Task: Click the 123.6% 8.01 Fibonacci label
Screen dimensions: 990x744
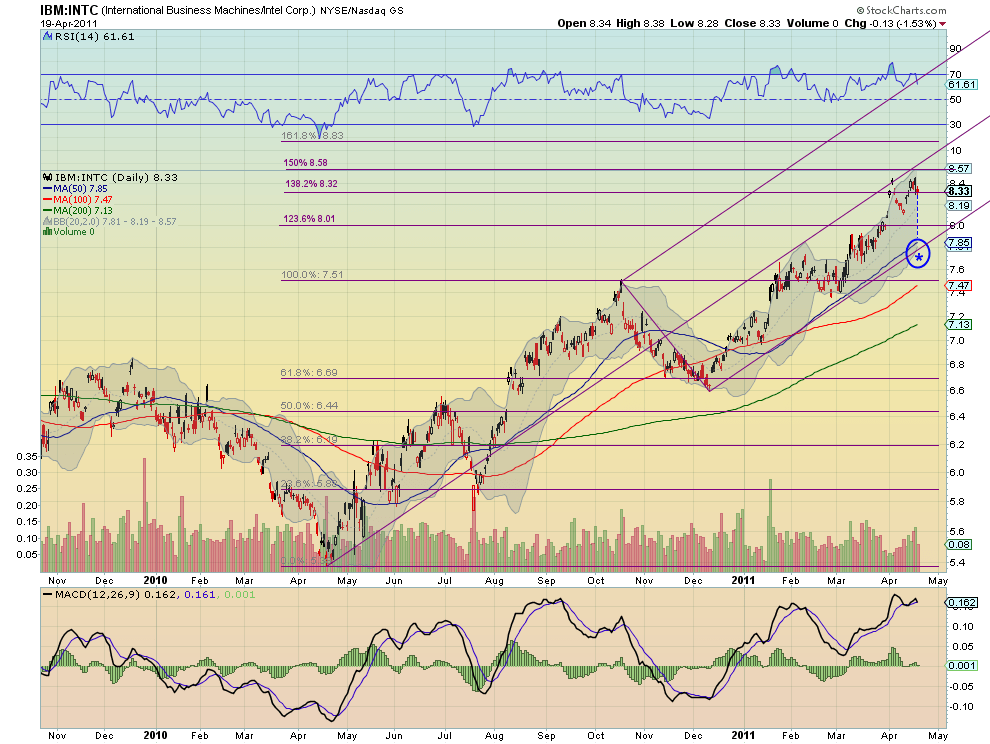Action: click(309, 219)
